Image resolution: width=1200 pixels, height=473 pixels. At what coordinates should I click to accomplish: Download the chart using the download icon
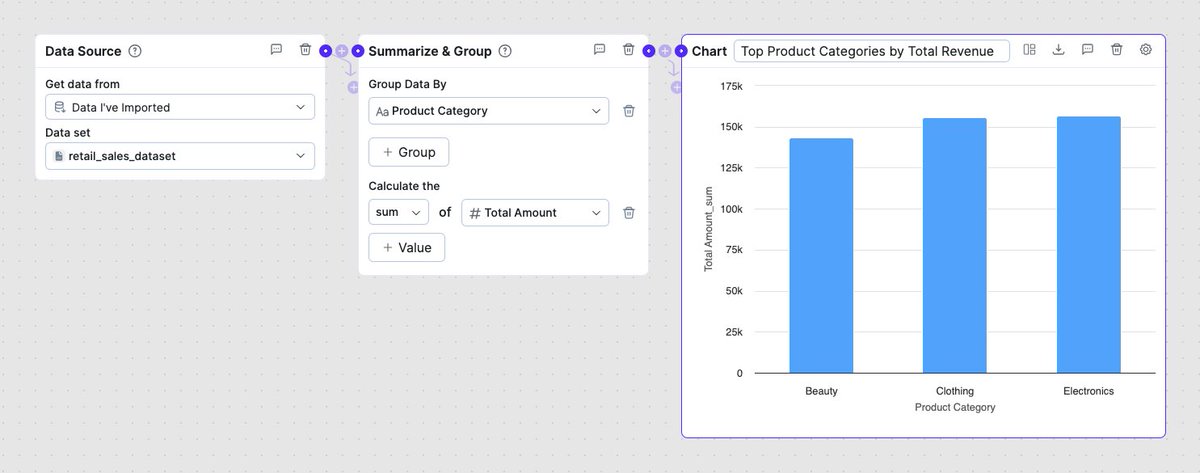pyautogui.click(x=1058, y=50)
